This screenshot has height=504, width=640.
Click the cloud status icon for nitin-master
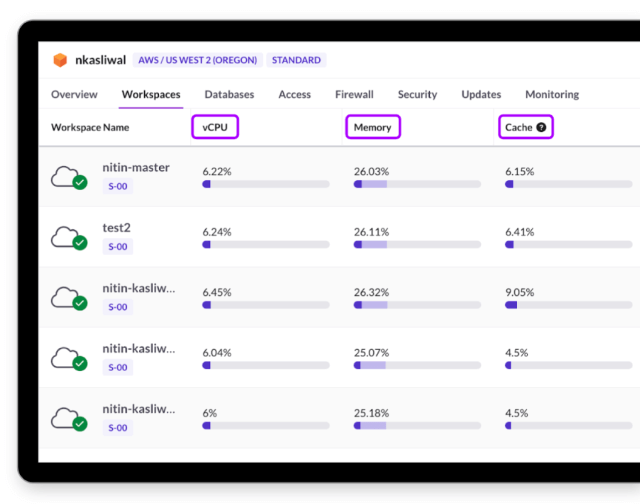point(69,178)
